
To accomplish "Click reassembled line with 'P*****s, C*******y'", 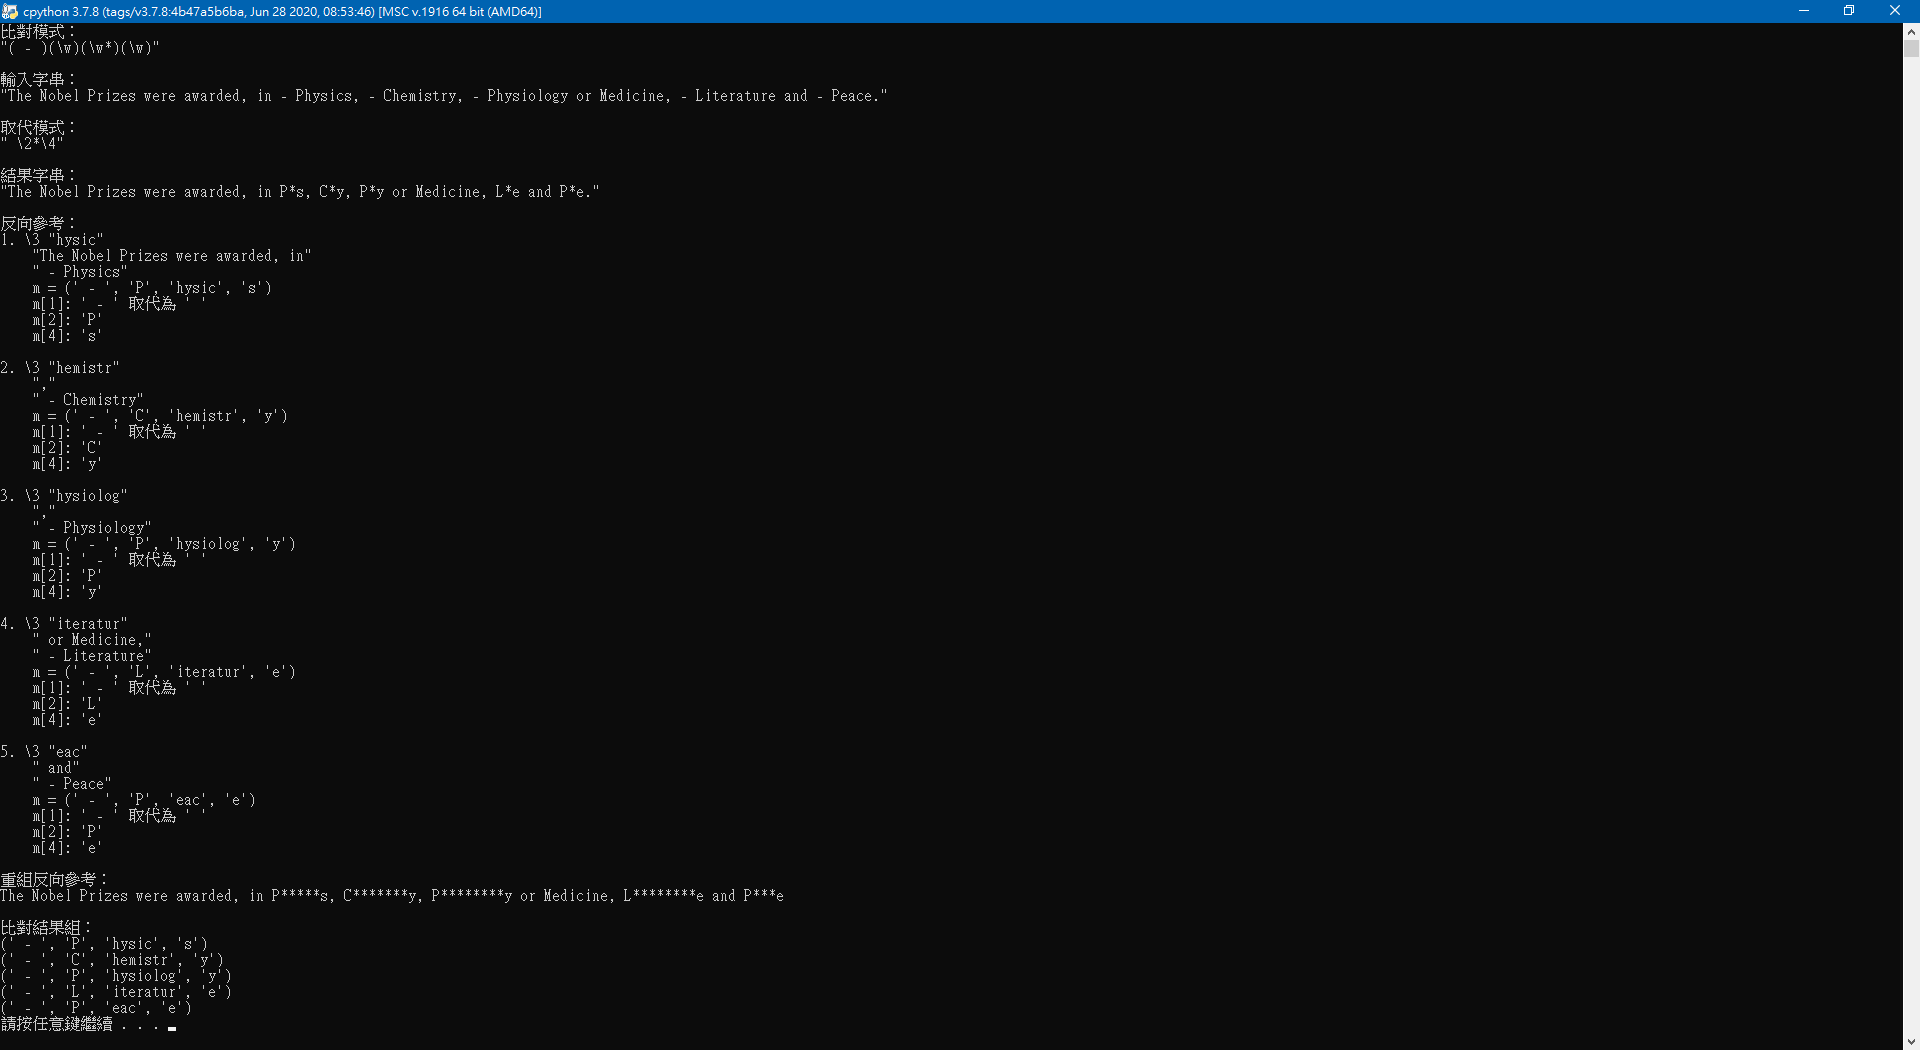I will [392, 896].
